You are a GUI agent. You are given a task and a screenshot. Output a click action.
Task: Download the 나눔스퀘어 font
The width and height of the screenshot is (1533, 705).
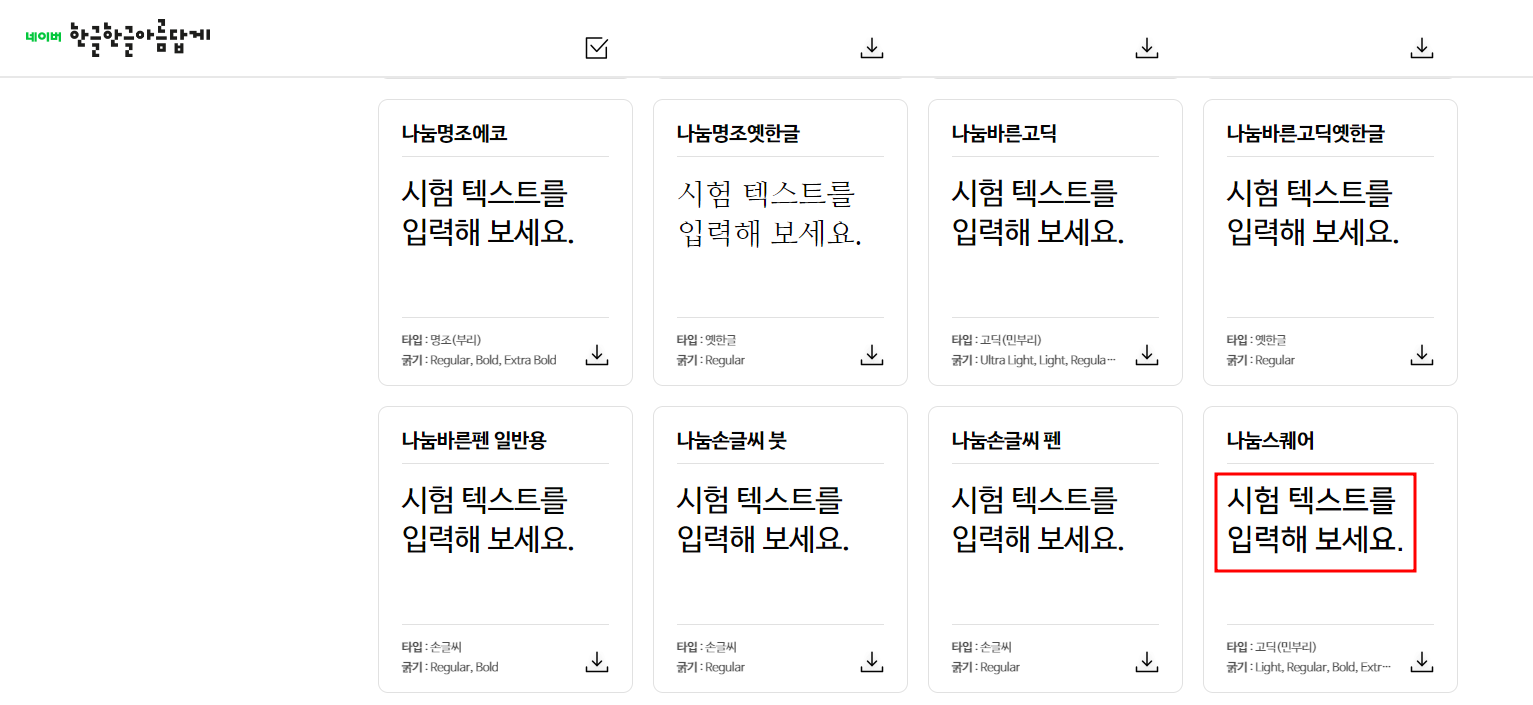1421,661
